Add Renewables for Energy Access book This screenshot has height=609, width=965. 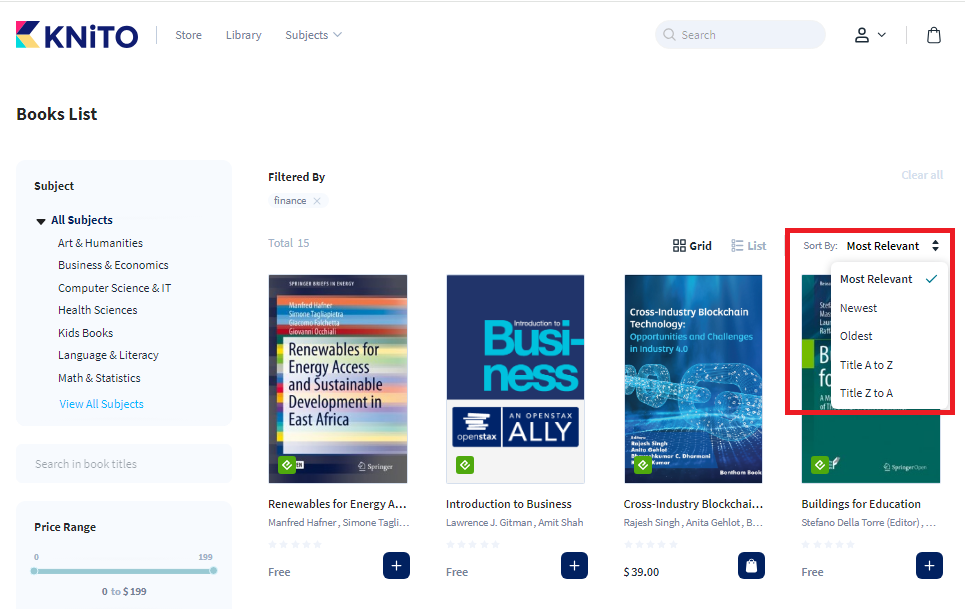(396, 566)
